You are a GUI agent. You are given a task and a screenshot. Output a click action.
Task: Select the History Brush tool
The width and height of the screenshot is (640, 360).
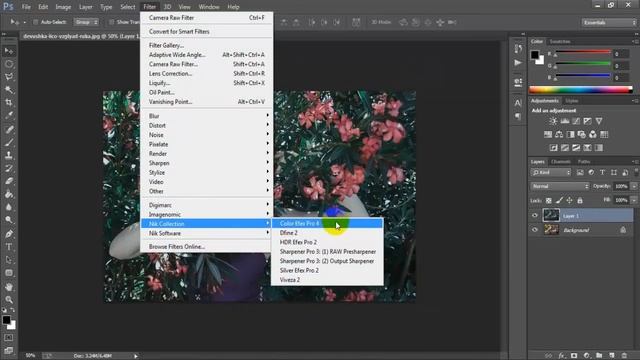click(x=9, y=168)
